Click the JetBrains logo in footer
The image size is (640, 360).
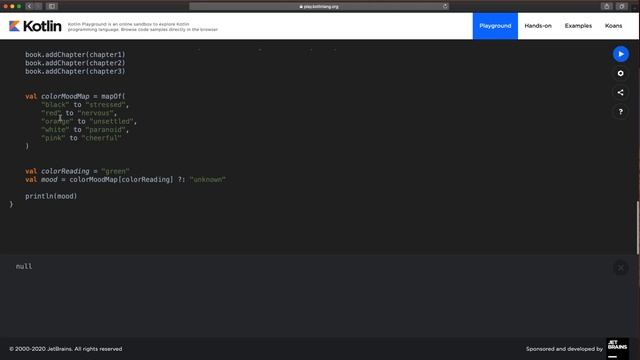tap(617, 349)
